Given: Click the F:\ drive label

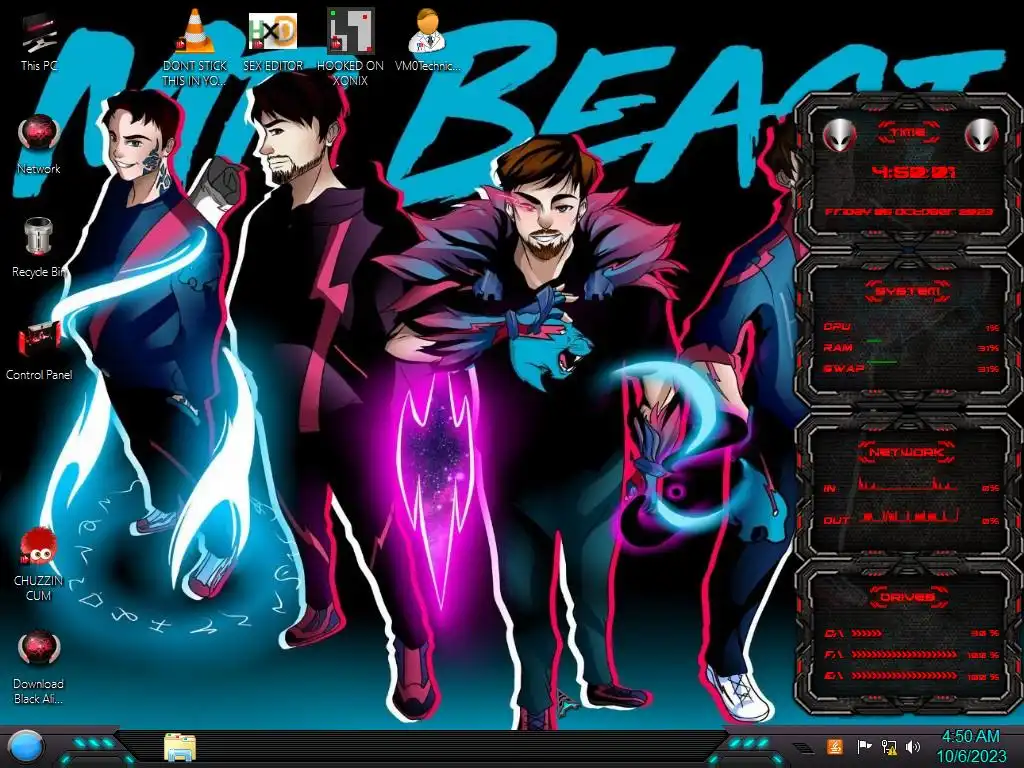Looking at the screenshot, I should coord(833,654).
